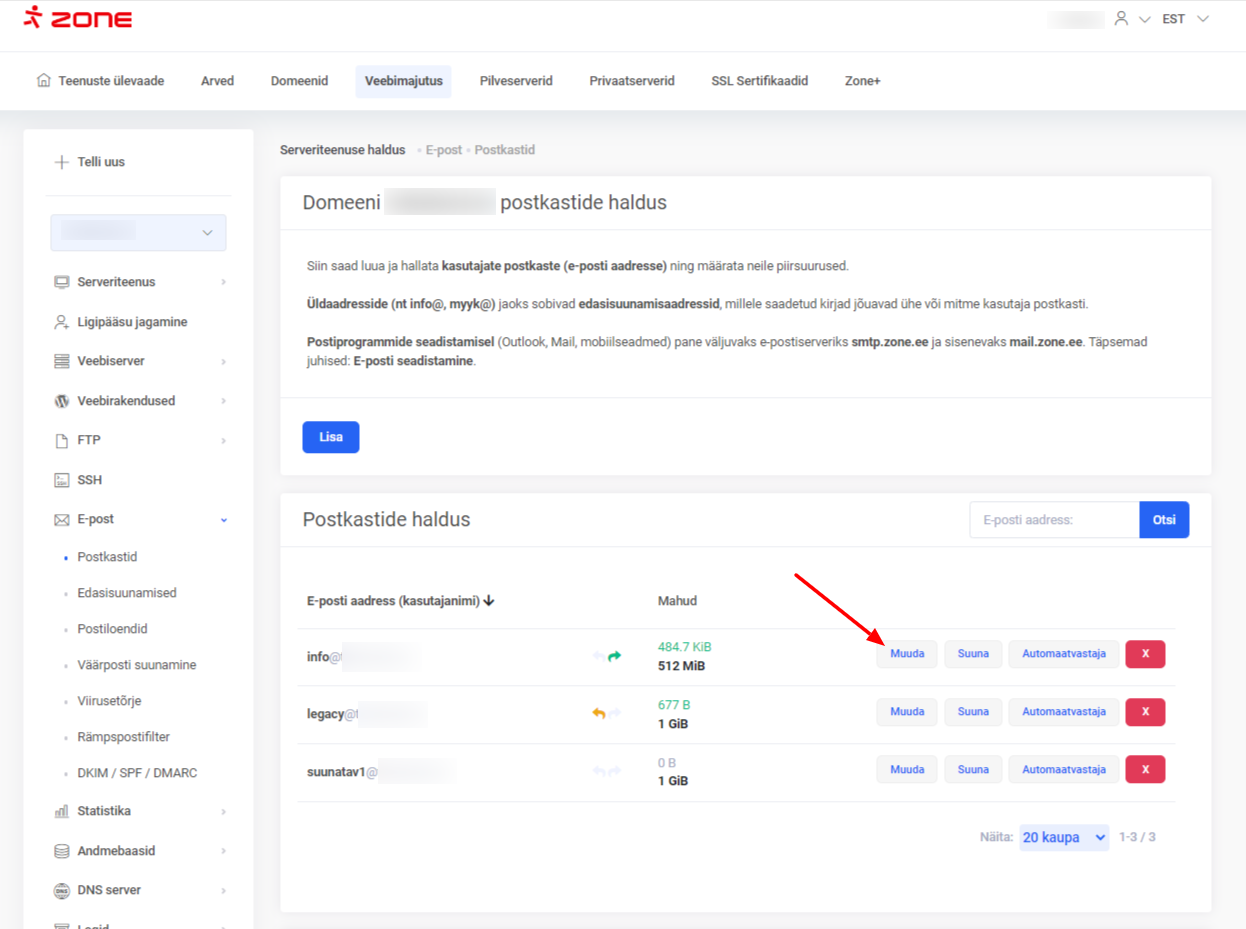The image size is (1246, 929).
Task: Delete the suunatav1 mailbox with red X
Action: pyautogui.click(x=1146, y=770)
